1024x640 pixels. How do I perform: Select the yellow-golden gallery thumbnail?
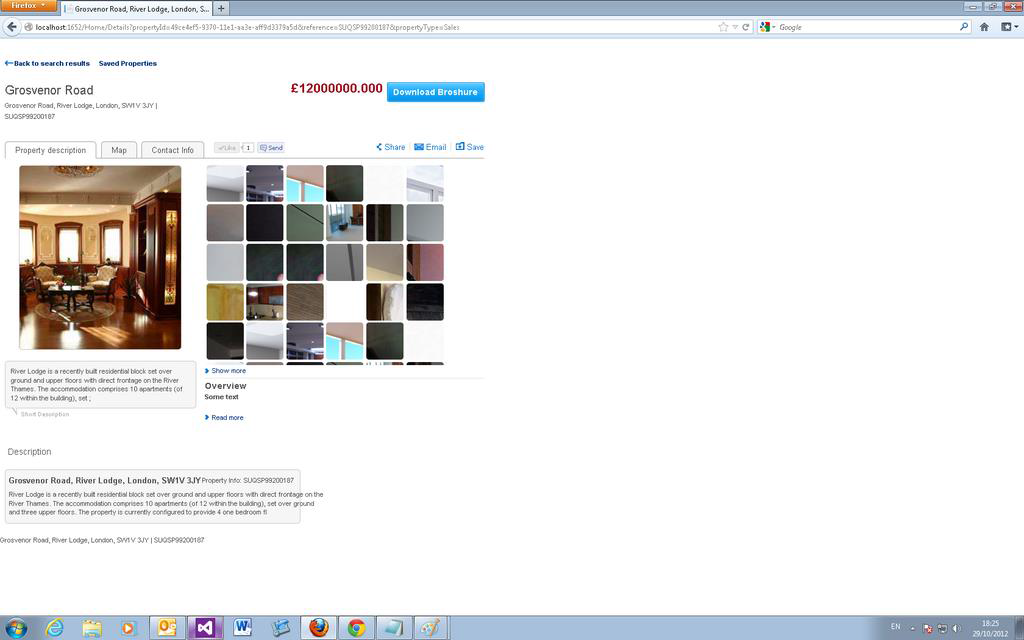(225, 302)
